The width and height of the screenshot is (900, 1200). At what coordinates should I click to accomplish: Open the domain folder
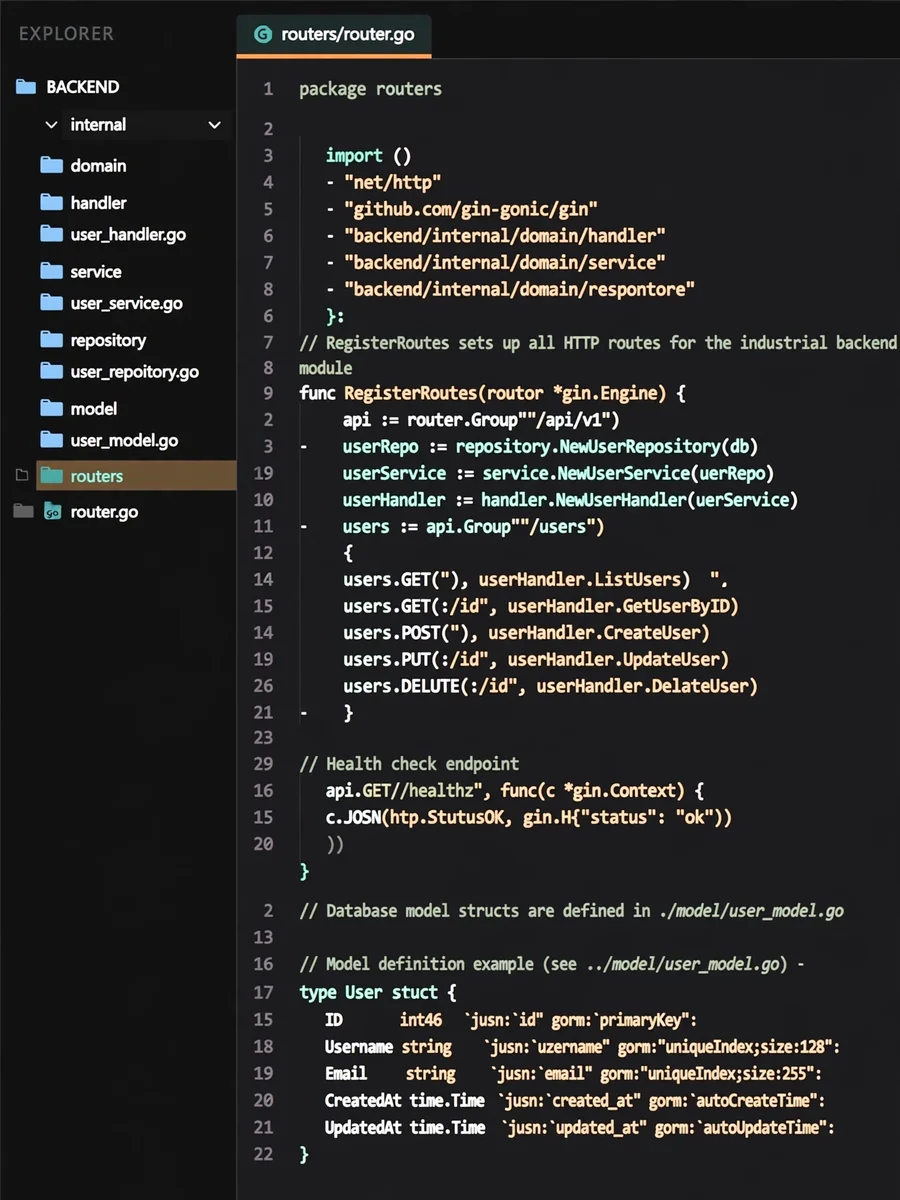98,165
